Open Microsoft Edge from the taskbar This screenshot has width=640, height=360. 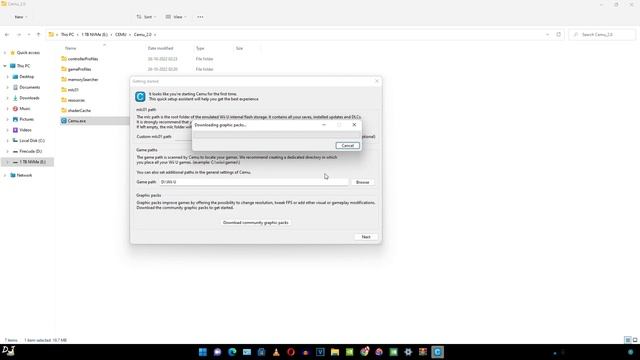pyautogui.click(x=232, y=352)
